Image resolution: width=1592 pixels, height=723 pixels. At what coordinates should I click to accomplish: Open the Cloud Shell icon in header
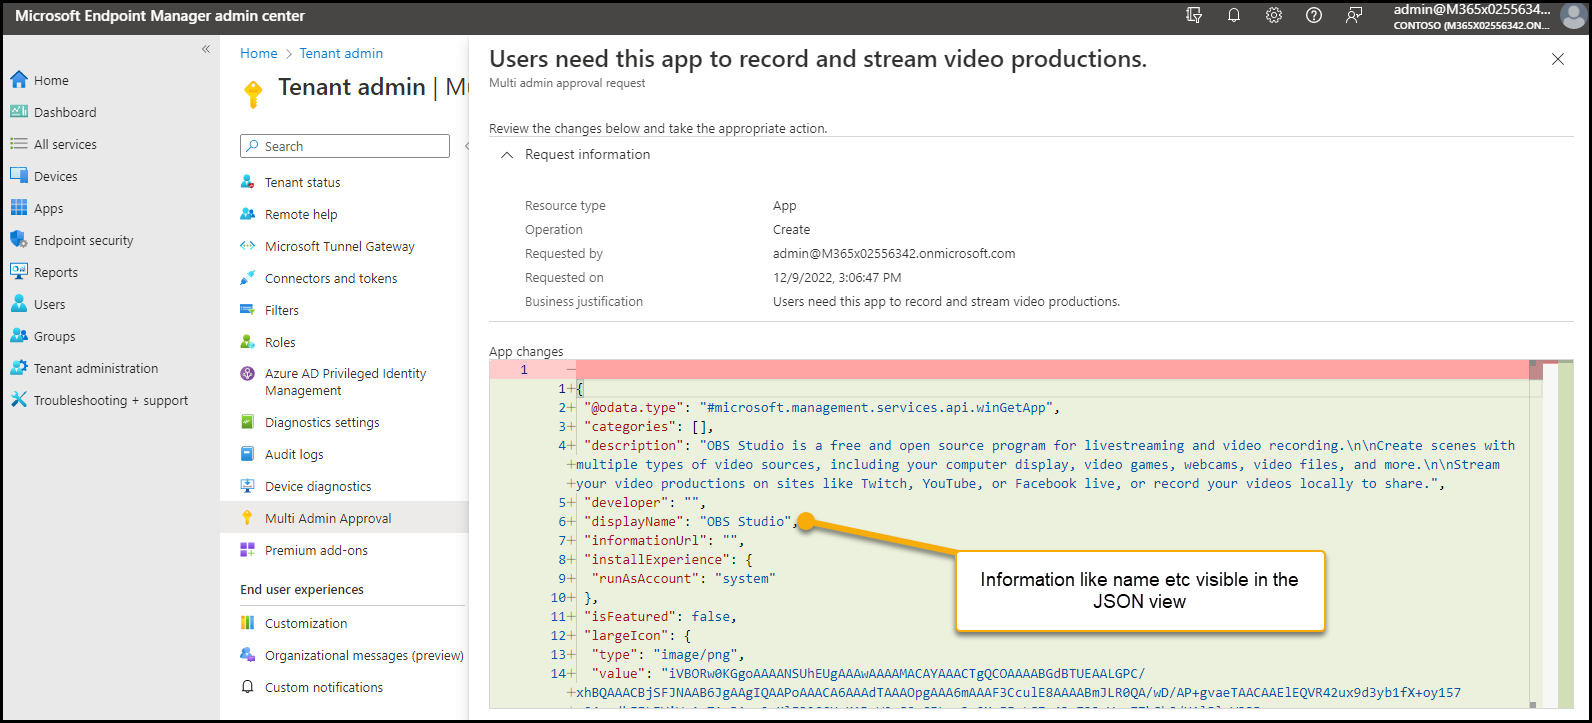point(1194,15)
